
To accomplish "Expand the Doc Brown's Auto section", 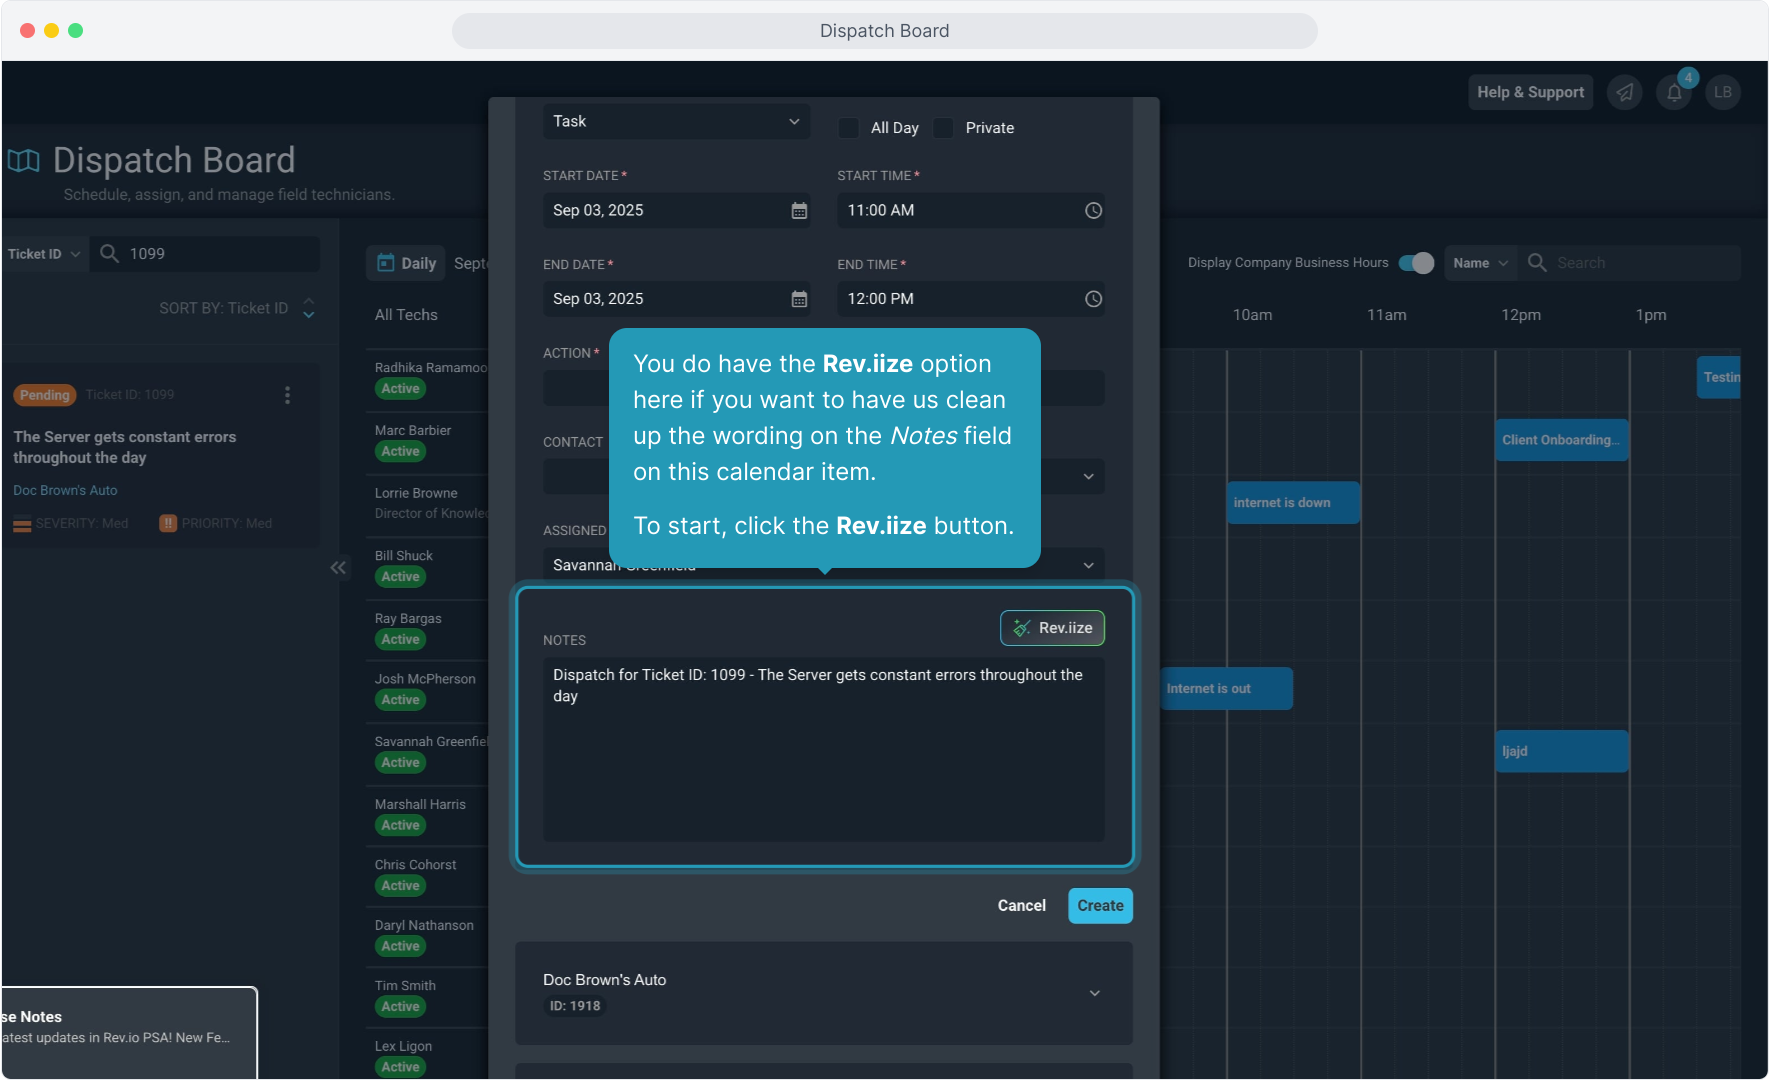I will click(1094, 993).
